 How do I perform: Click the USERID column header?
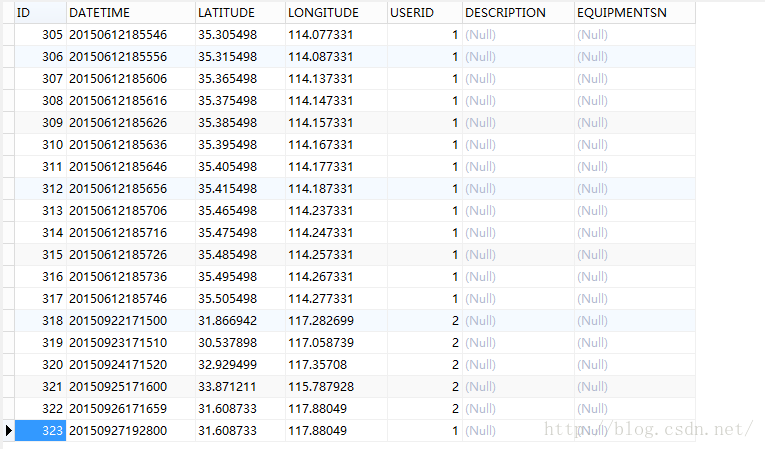pyautogui.click(x=425, y=13)
